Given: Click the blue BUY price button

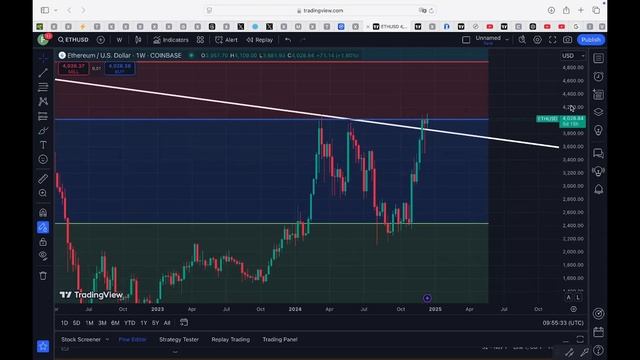Looking at the screenshot, I should pyautogui.click(x=120, y=68).
